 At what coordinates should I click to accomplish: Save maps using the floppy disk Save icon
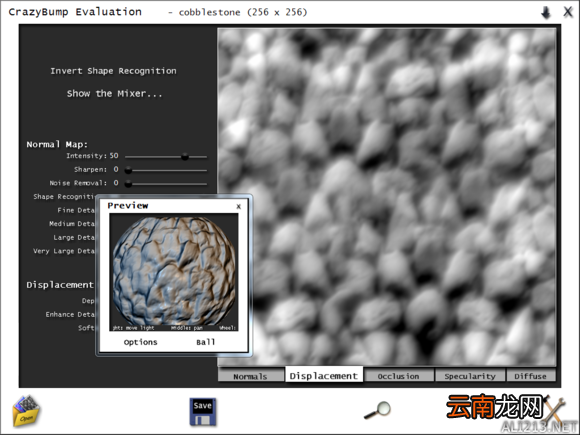coord(203,412)
